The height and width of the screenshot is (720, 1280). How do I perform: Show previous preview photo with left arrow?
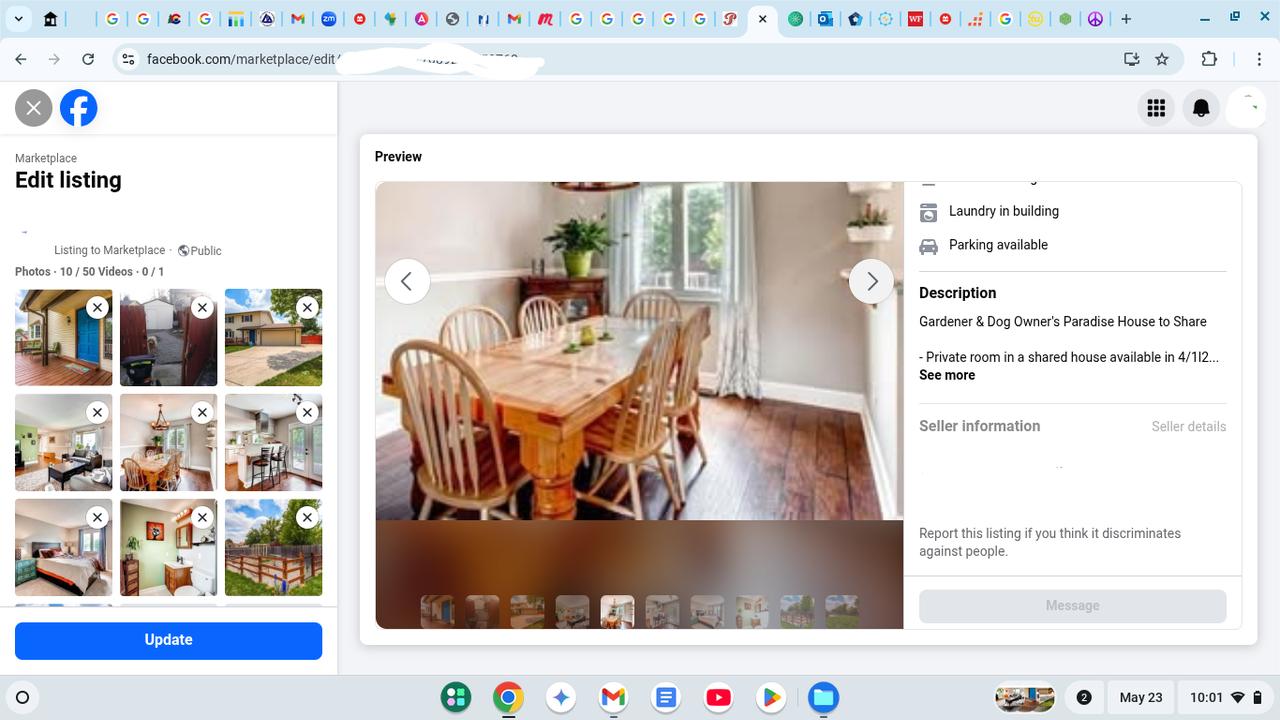coord(407,282)
